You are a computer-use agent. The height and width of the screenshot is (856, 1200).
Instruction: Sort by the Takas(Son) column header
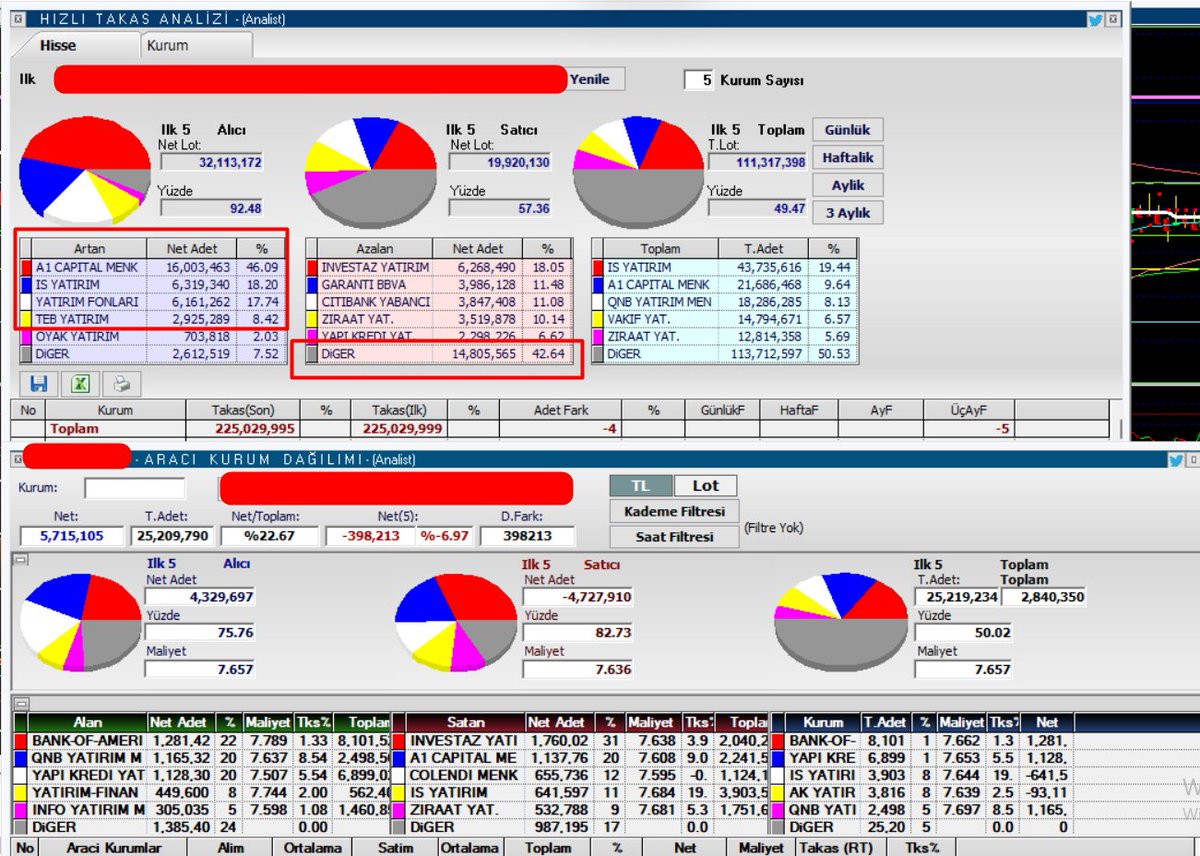click(243, 410)
